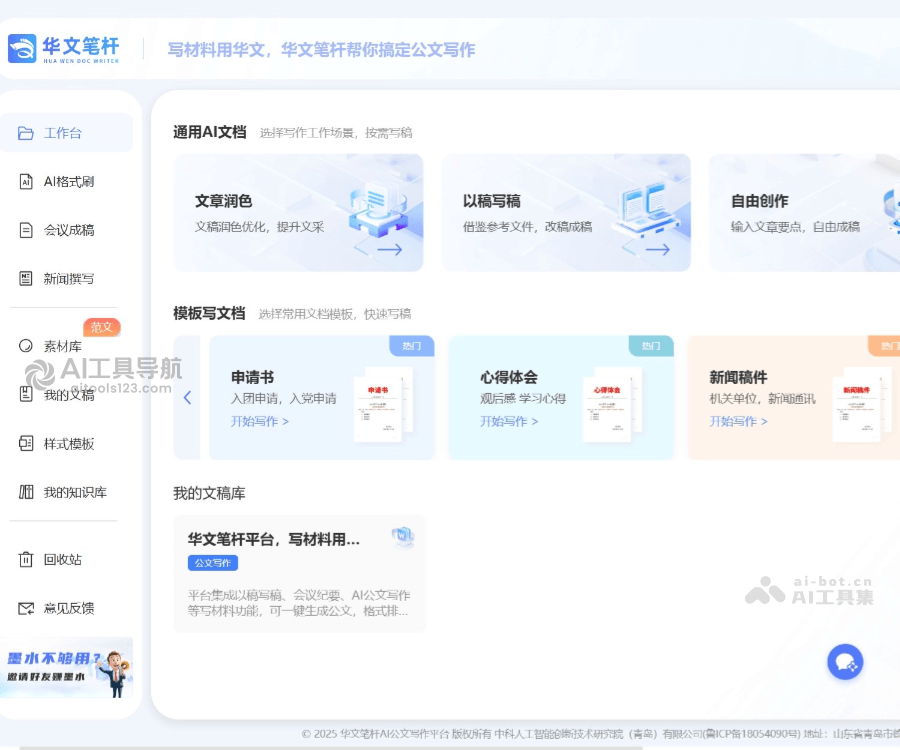
Task: Open the floating chat assistant button
Action: tap(845, 662)
